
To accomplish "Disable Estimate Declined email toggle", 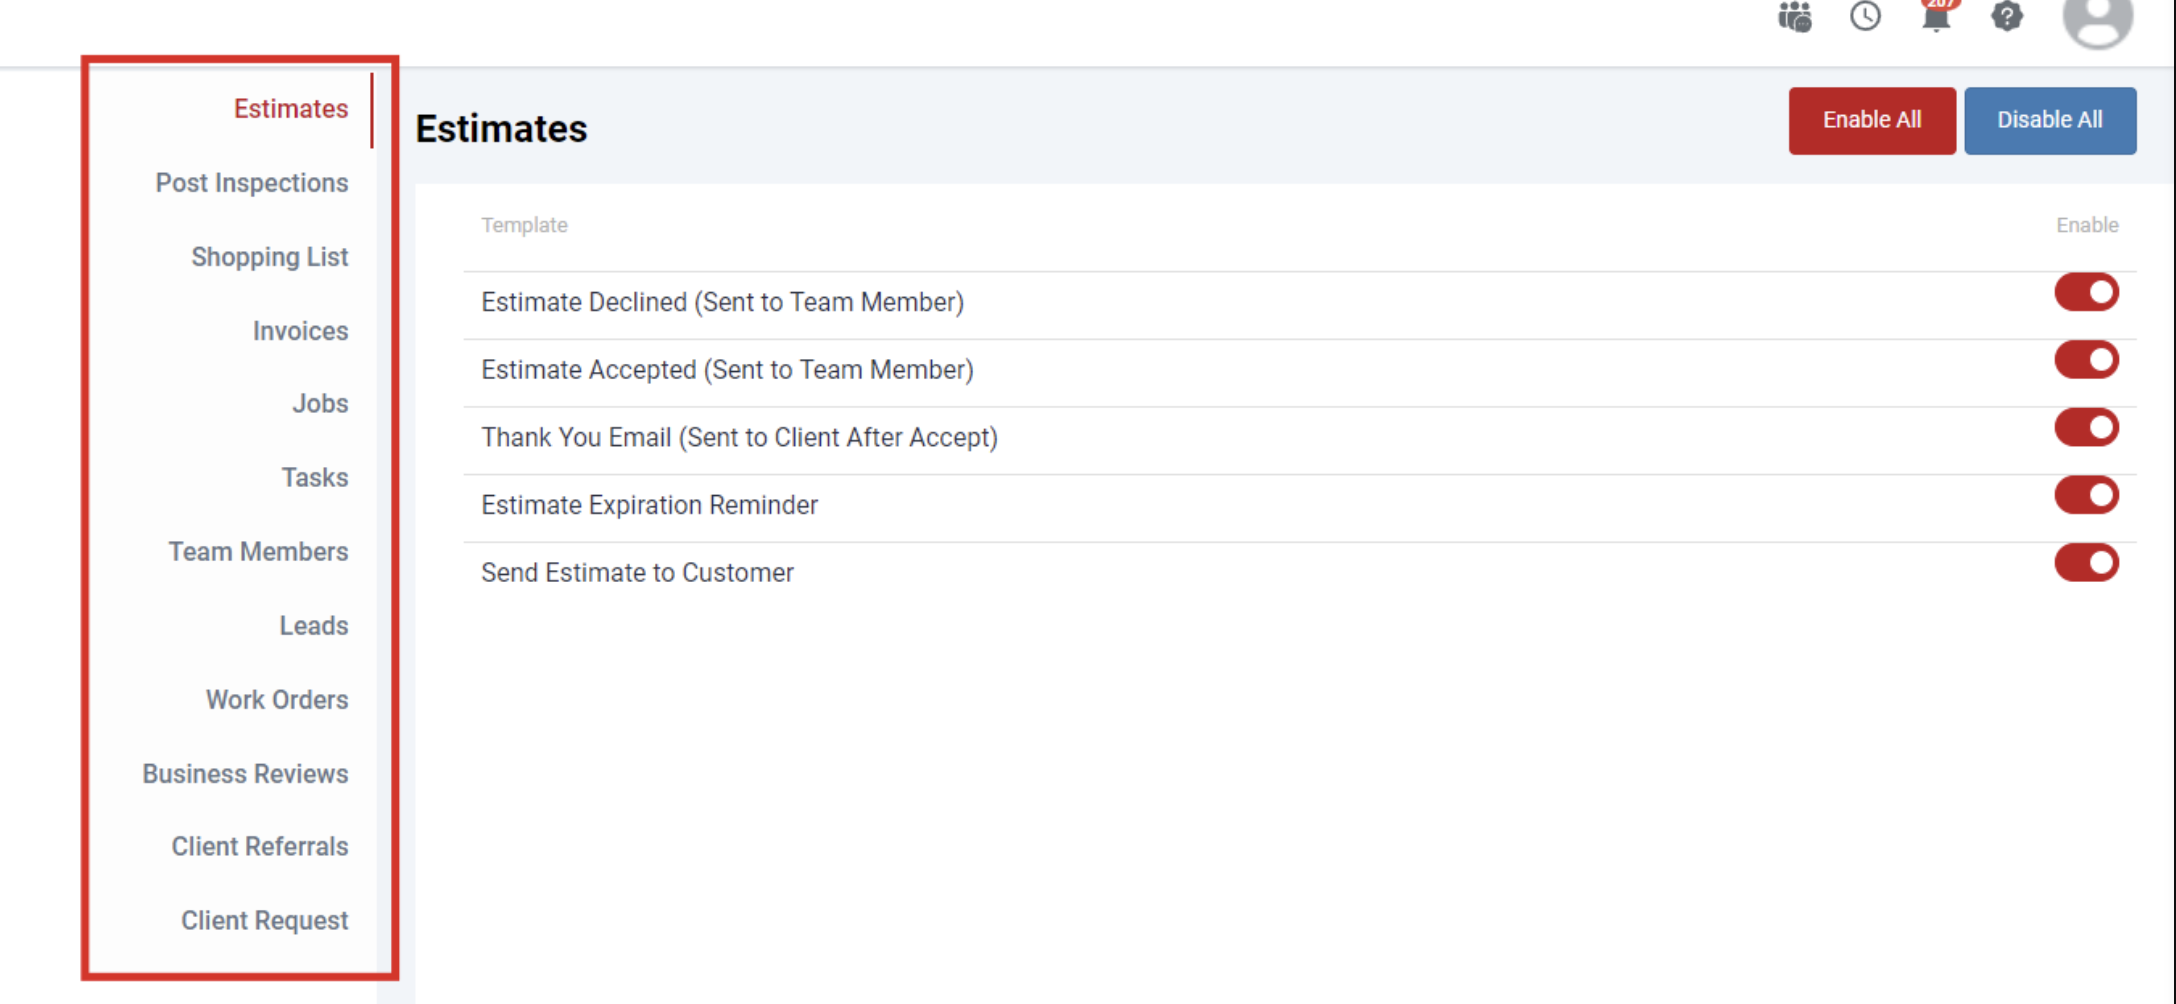I will [x=2086, y=293].
